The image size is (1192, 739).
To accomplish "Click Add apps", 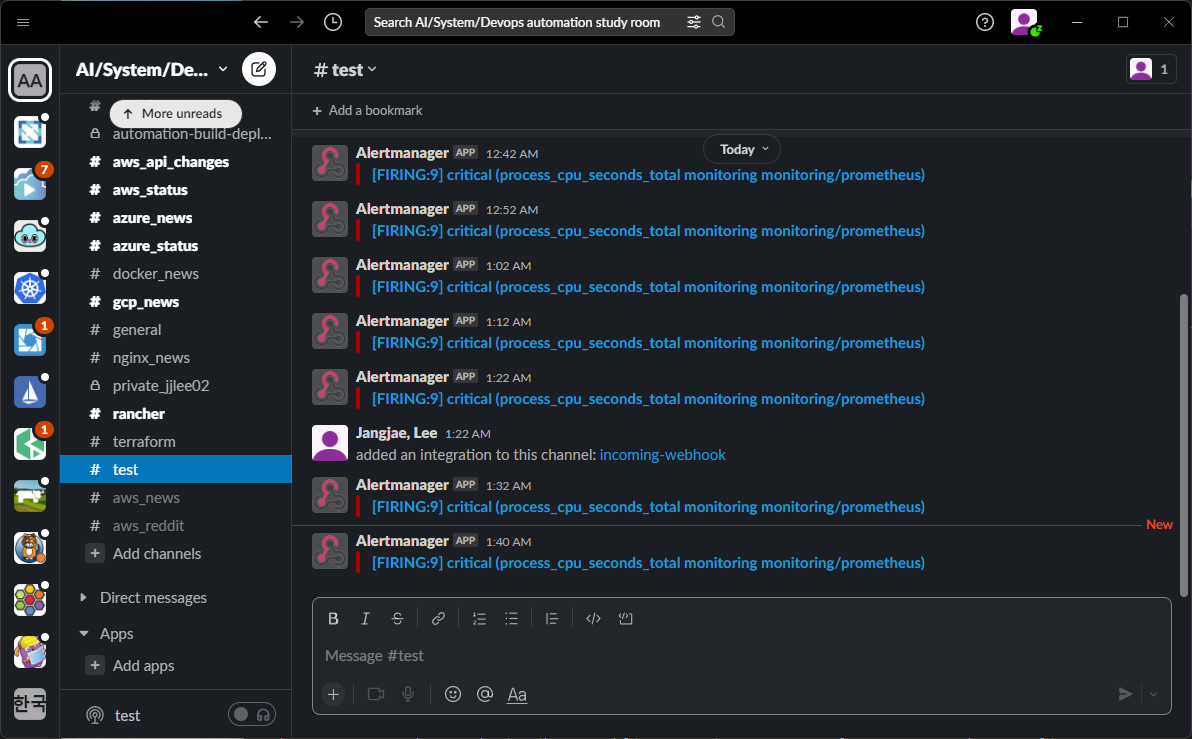I will click(143, 665).
